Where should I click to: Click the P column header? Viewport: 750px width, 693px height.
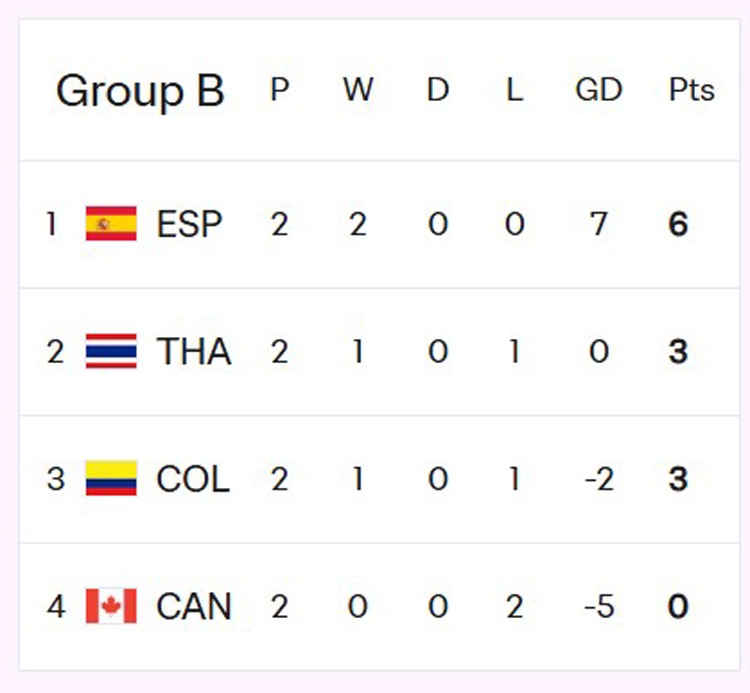coord(280,91)
